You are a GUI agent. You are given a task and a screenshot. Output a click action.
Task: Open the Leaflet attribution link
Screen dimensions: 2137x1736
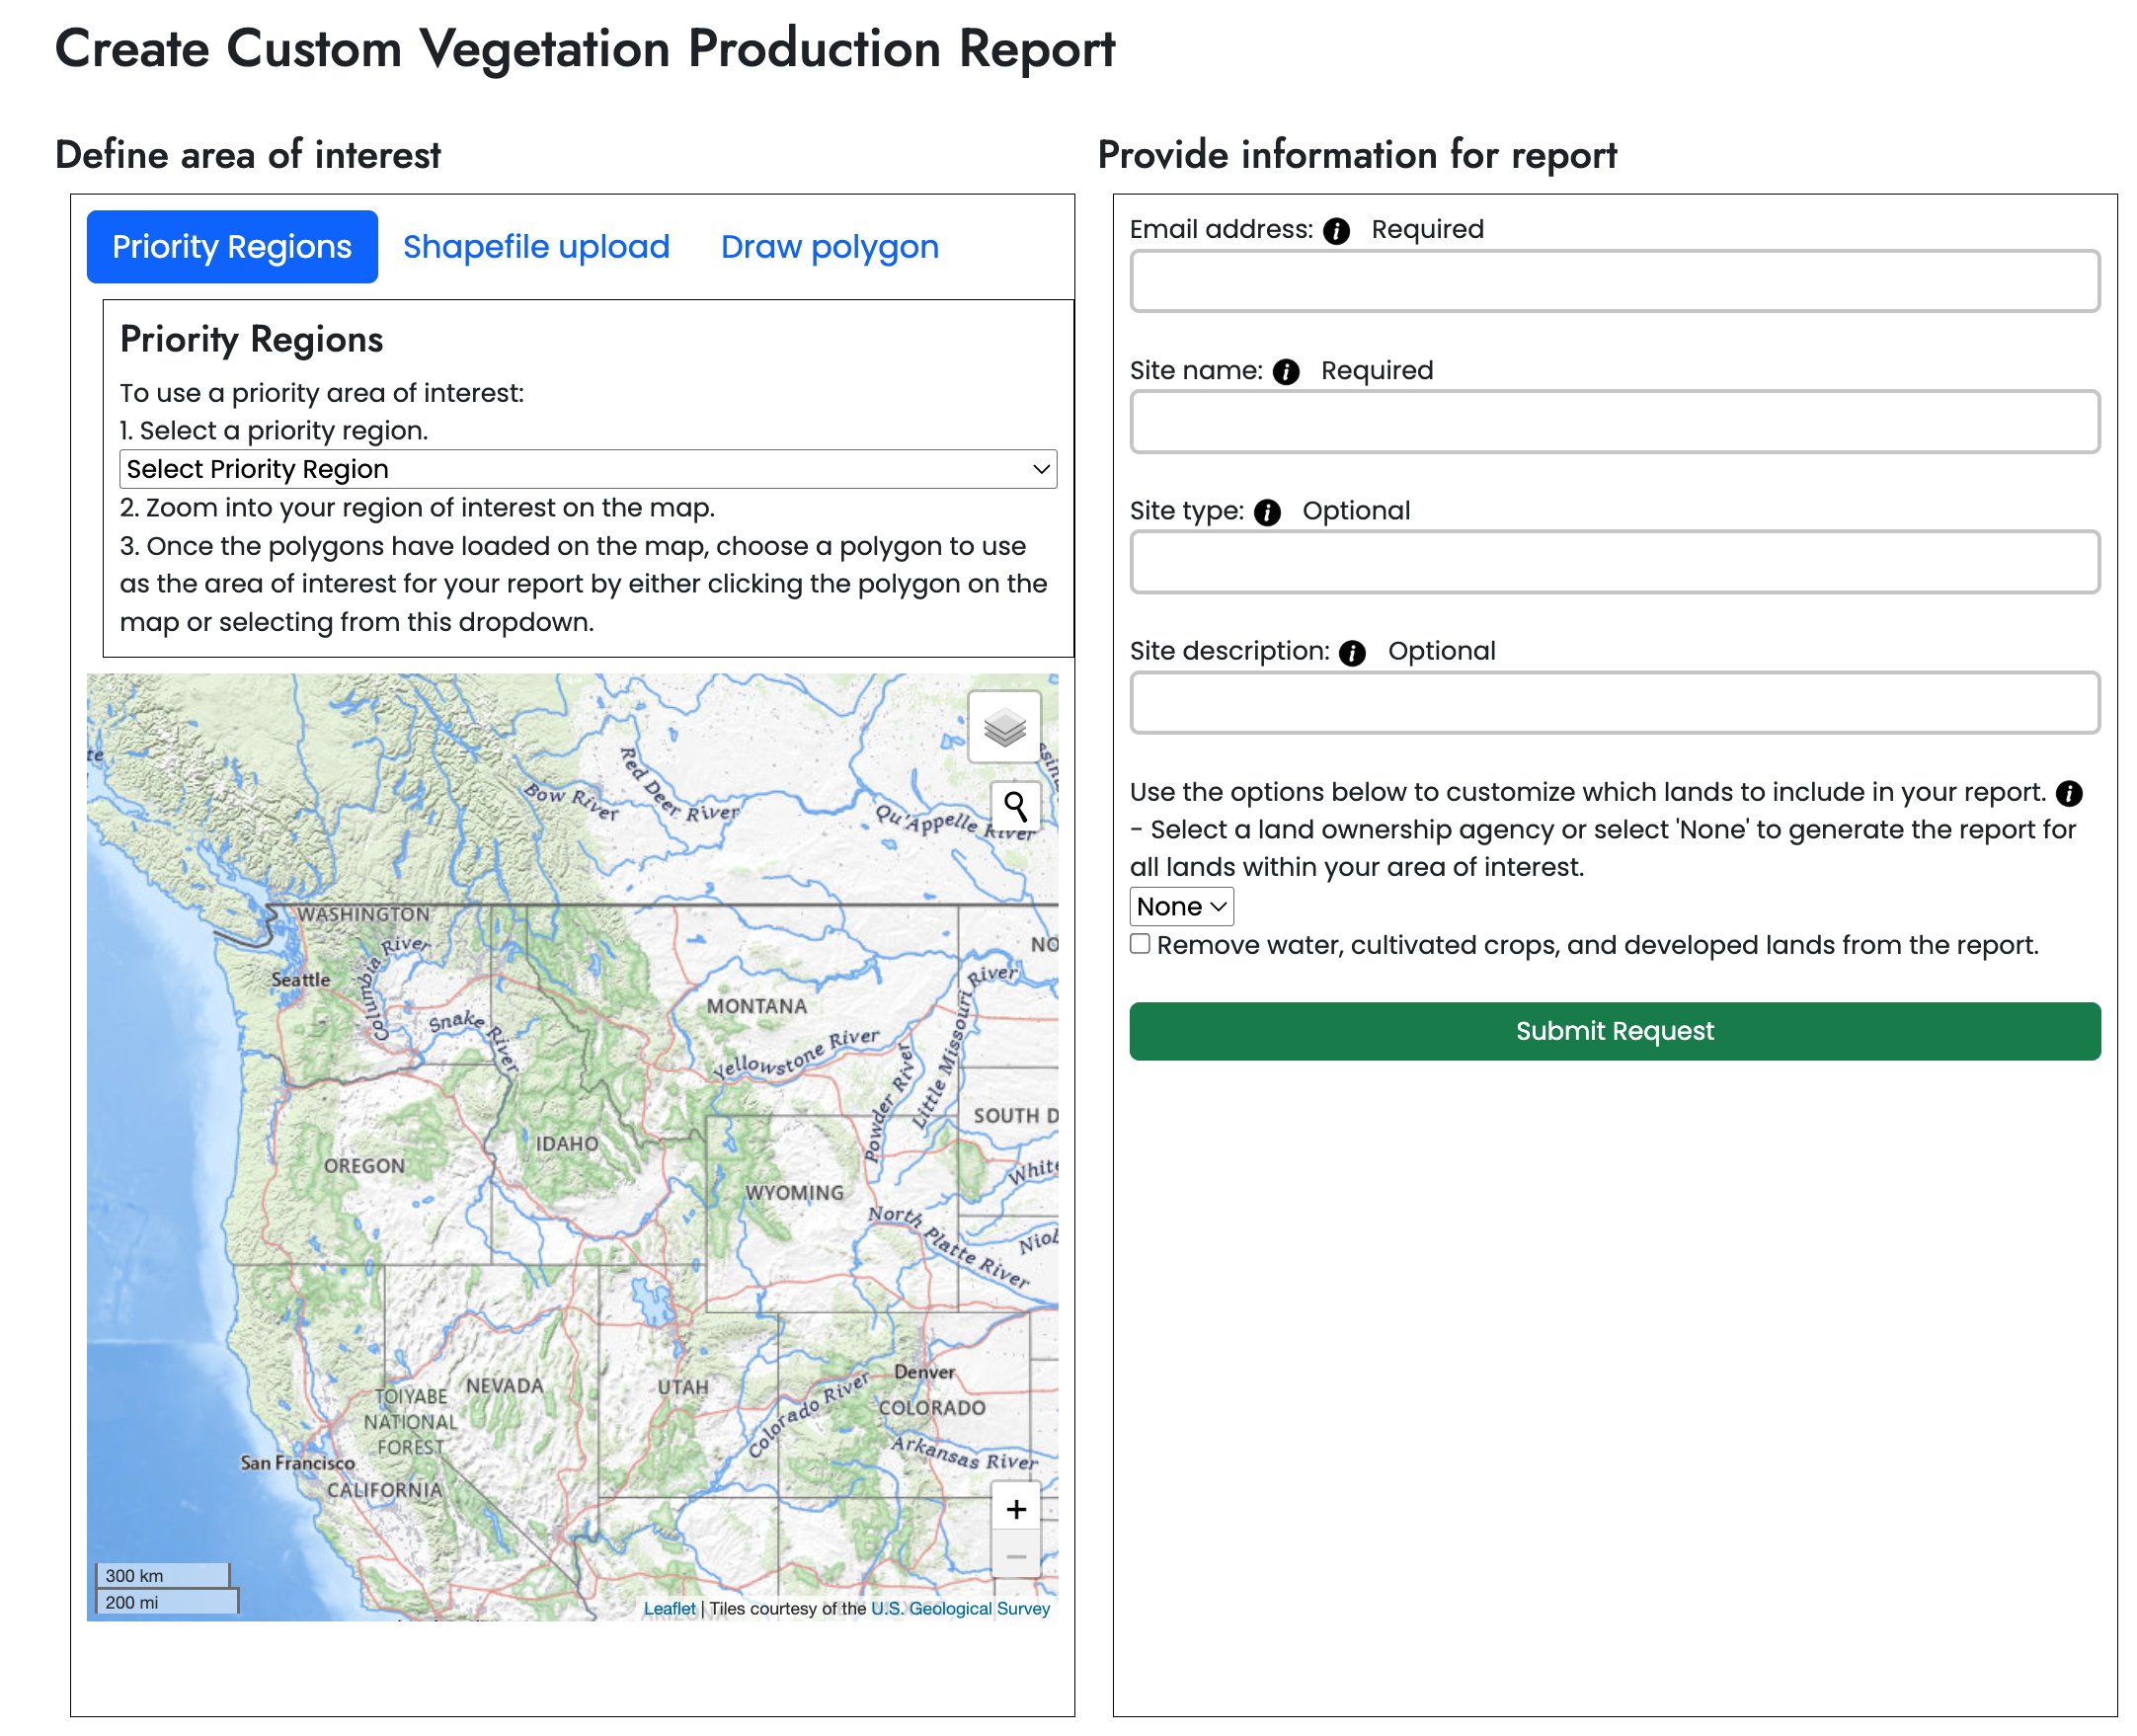tap(669, 1608)
